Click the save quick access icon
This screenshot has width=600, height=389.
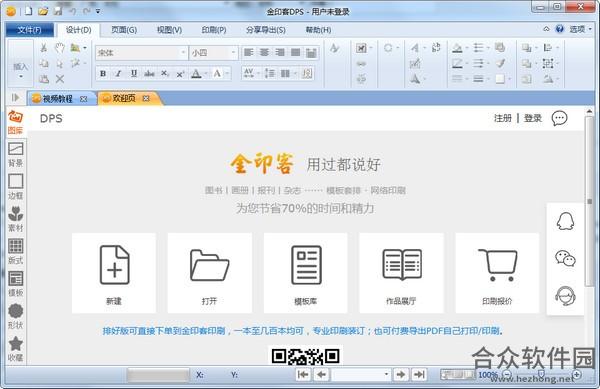point(58,11)
